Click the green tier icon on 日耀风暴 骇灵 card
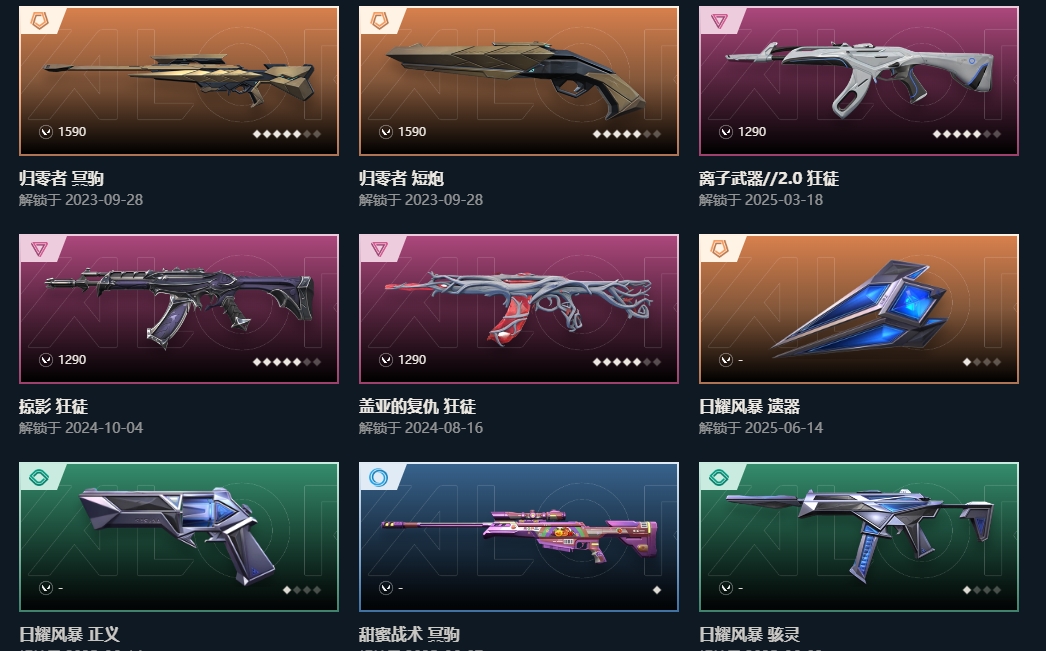This screenshot has height=651, width=1046. click(719, 477)
